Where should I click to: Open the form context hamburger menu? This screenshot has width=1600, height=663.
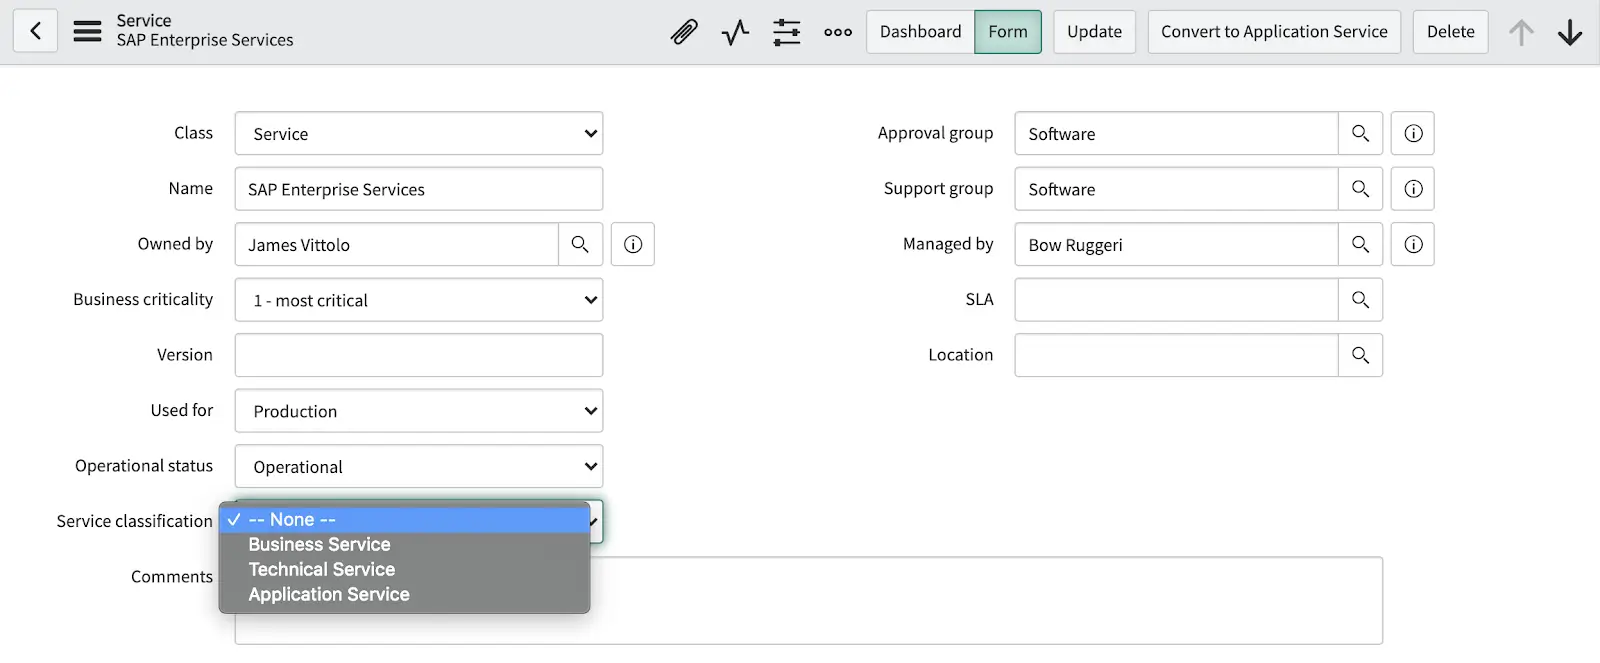[x=88, y=31]
